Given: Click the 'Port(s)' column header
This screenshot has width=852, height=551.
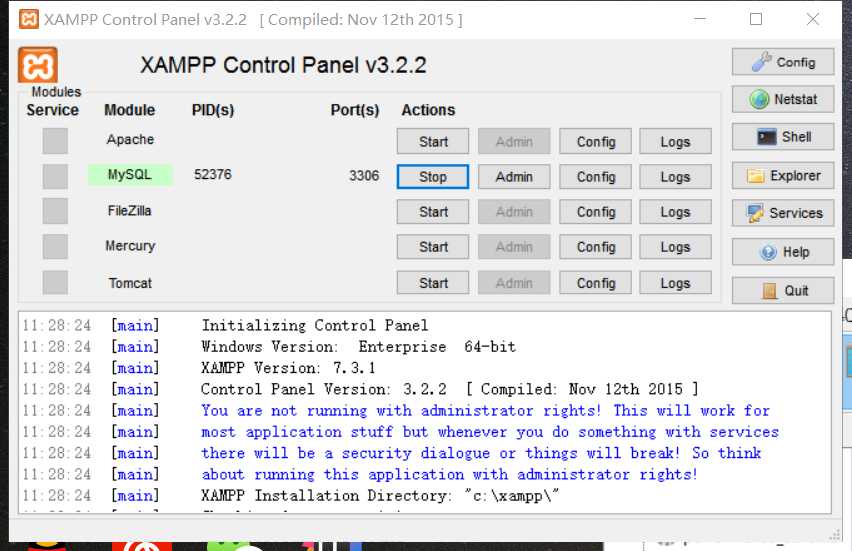Looking at the screenshot, I should point(355,110).
